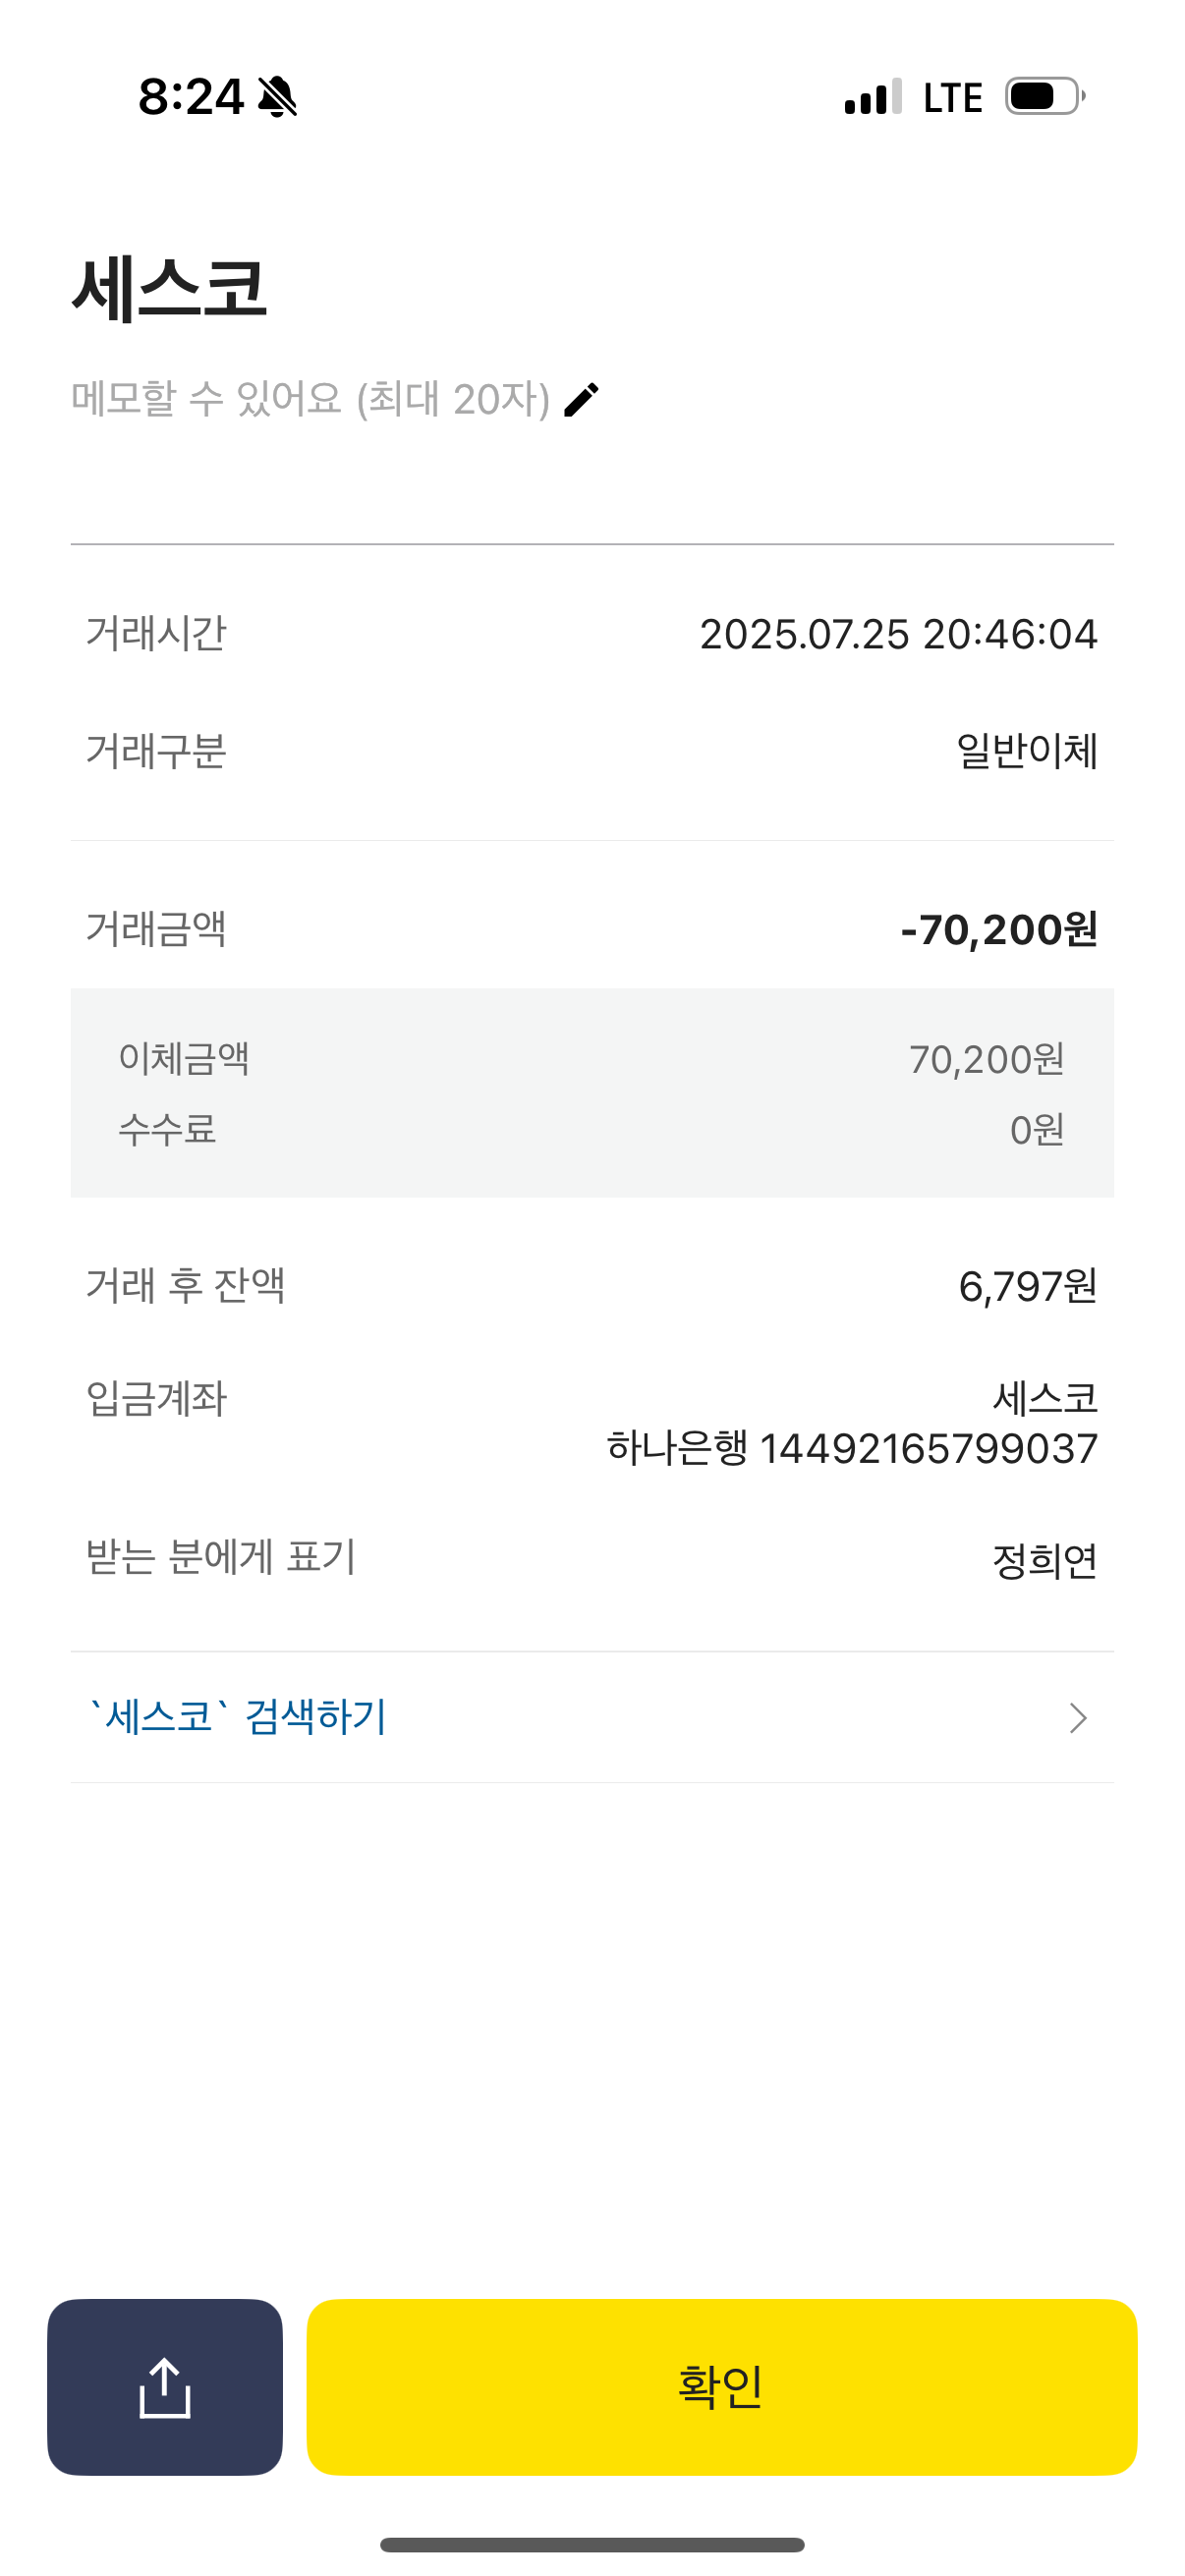Tap the memo field placeholder text
Image resolution: width=1185 pixels, height=2576 pixels.
click(x=310, y=399)
